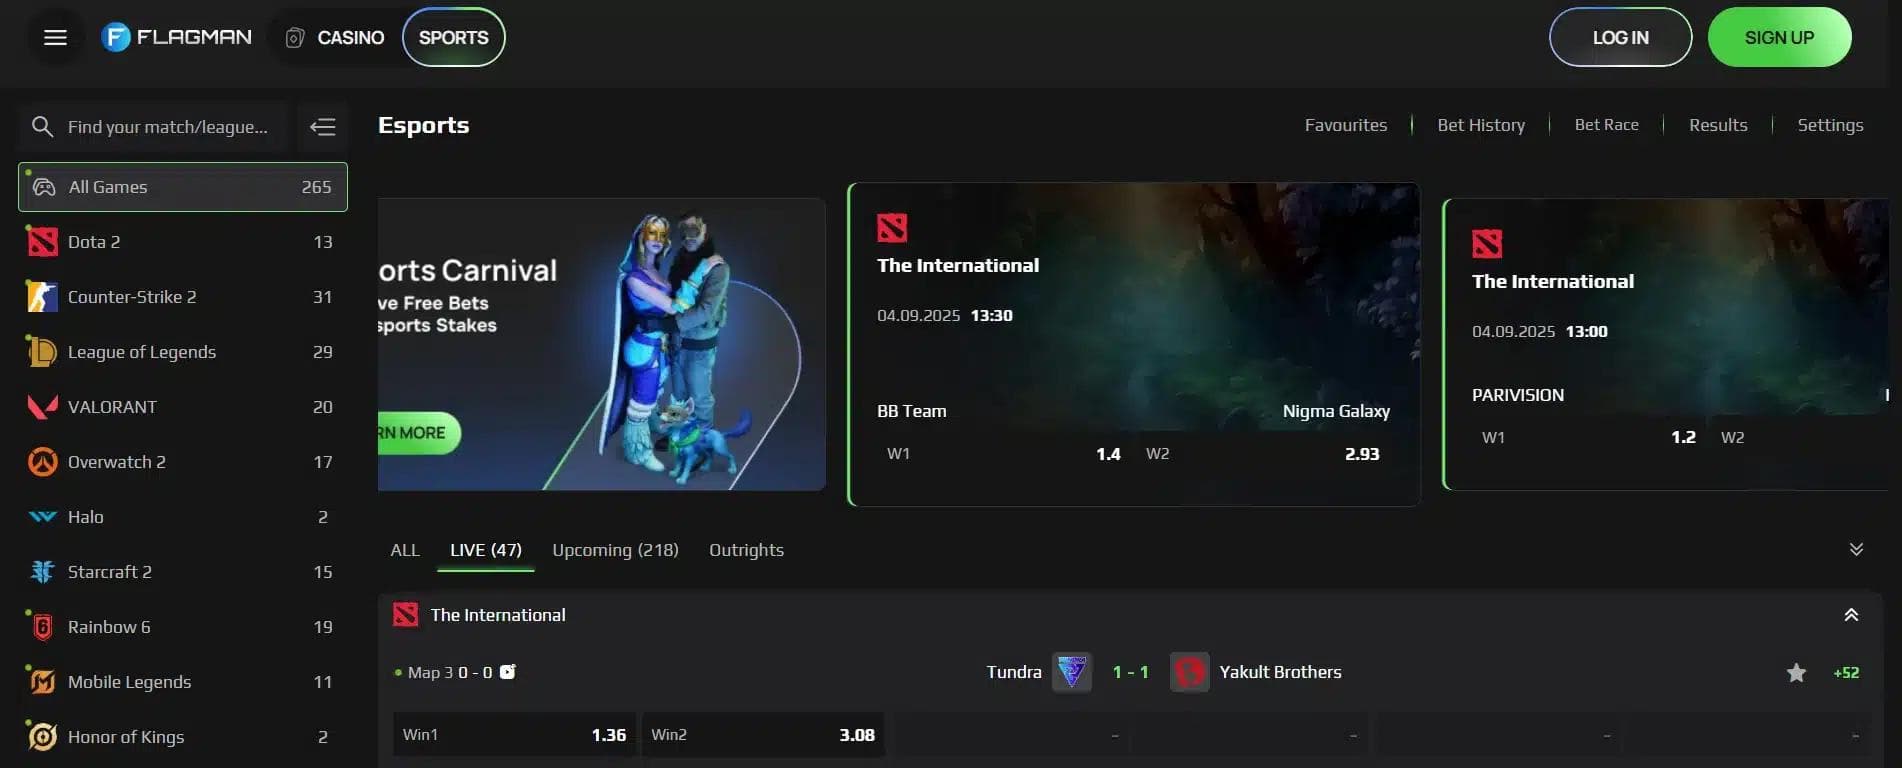Screen dimensions: 1902x768
Task: Click the Log In button
Action: click(x=1620, y=38)
